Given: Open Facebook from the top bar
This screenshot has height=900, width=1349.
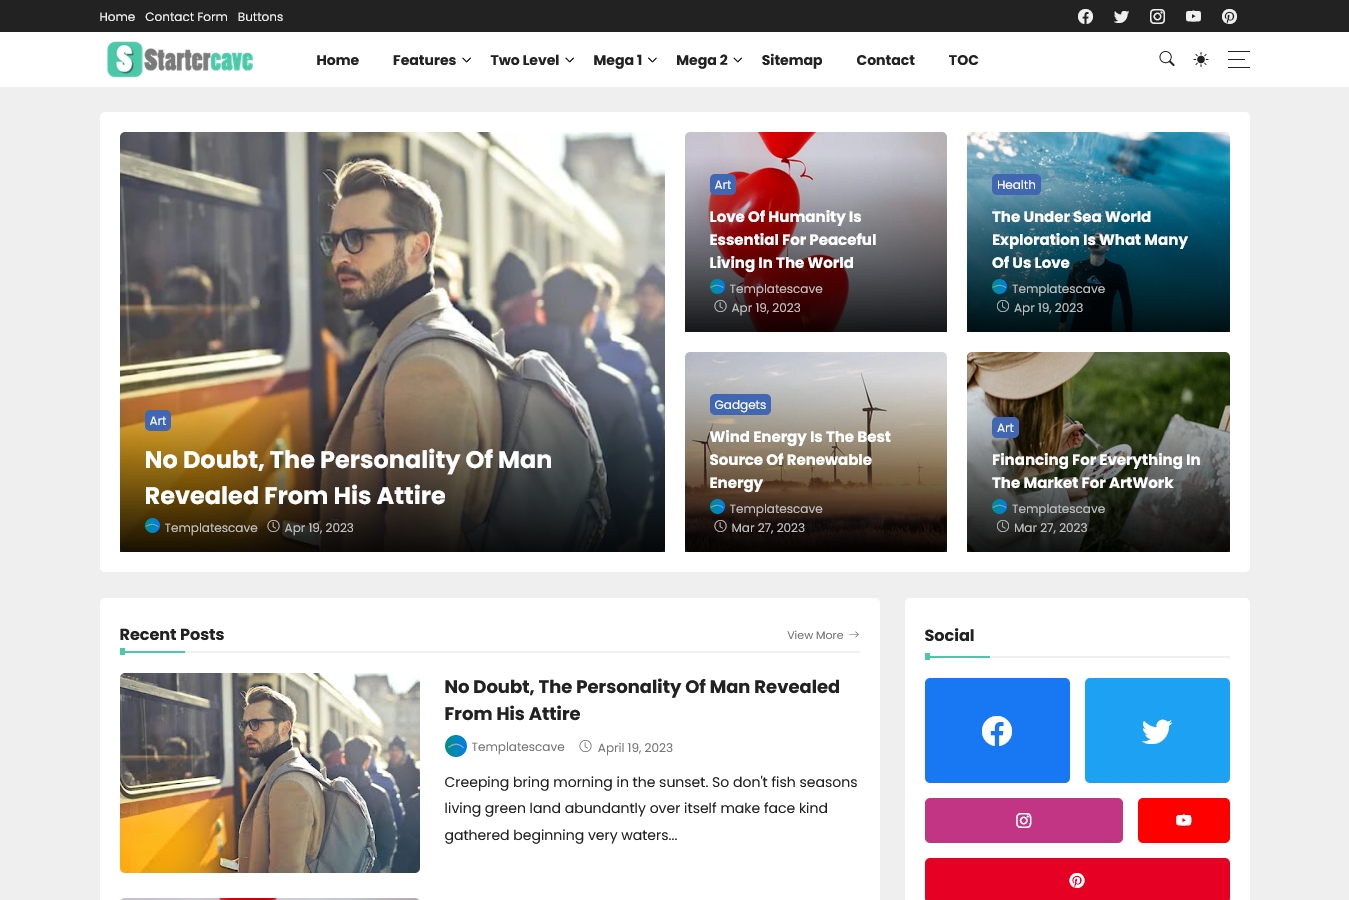Looking at the screenshot, I should pyautogui.click(x=1085, y=16).
